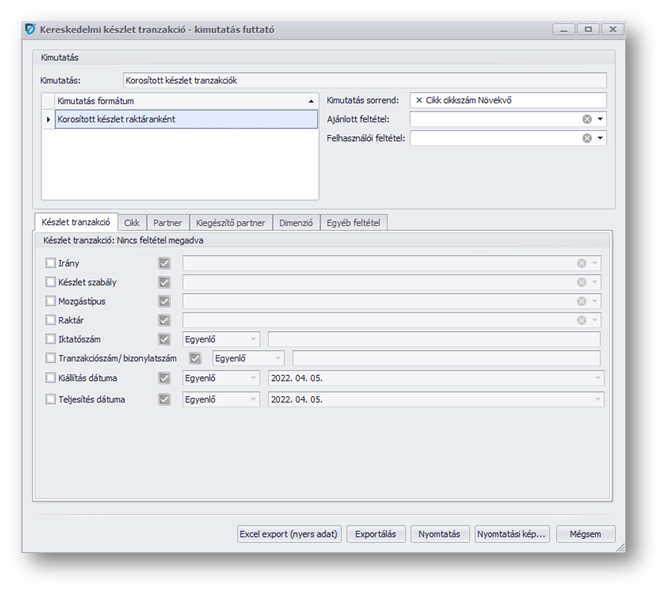Check the Kiállítás dátuma checkbox
668x595 pixels.
(51, 378)
